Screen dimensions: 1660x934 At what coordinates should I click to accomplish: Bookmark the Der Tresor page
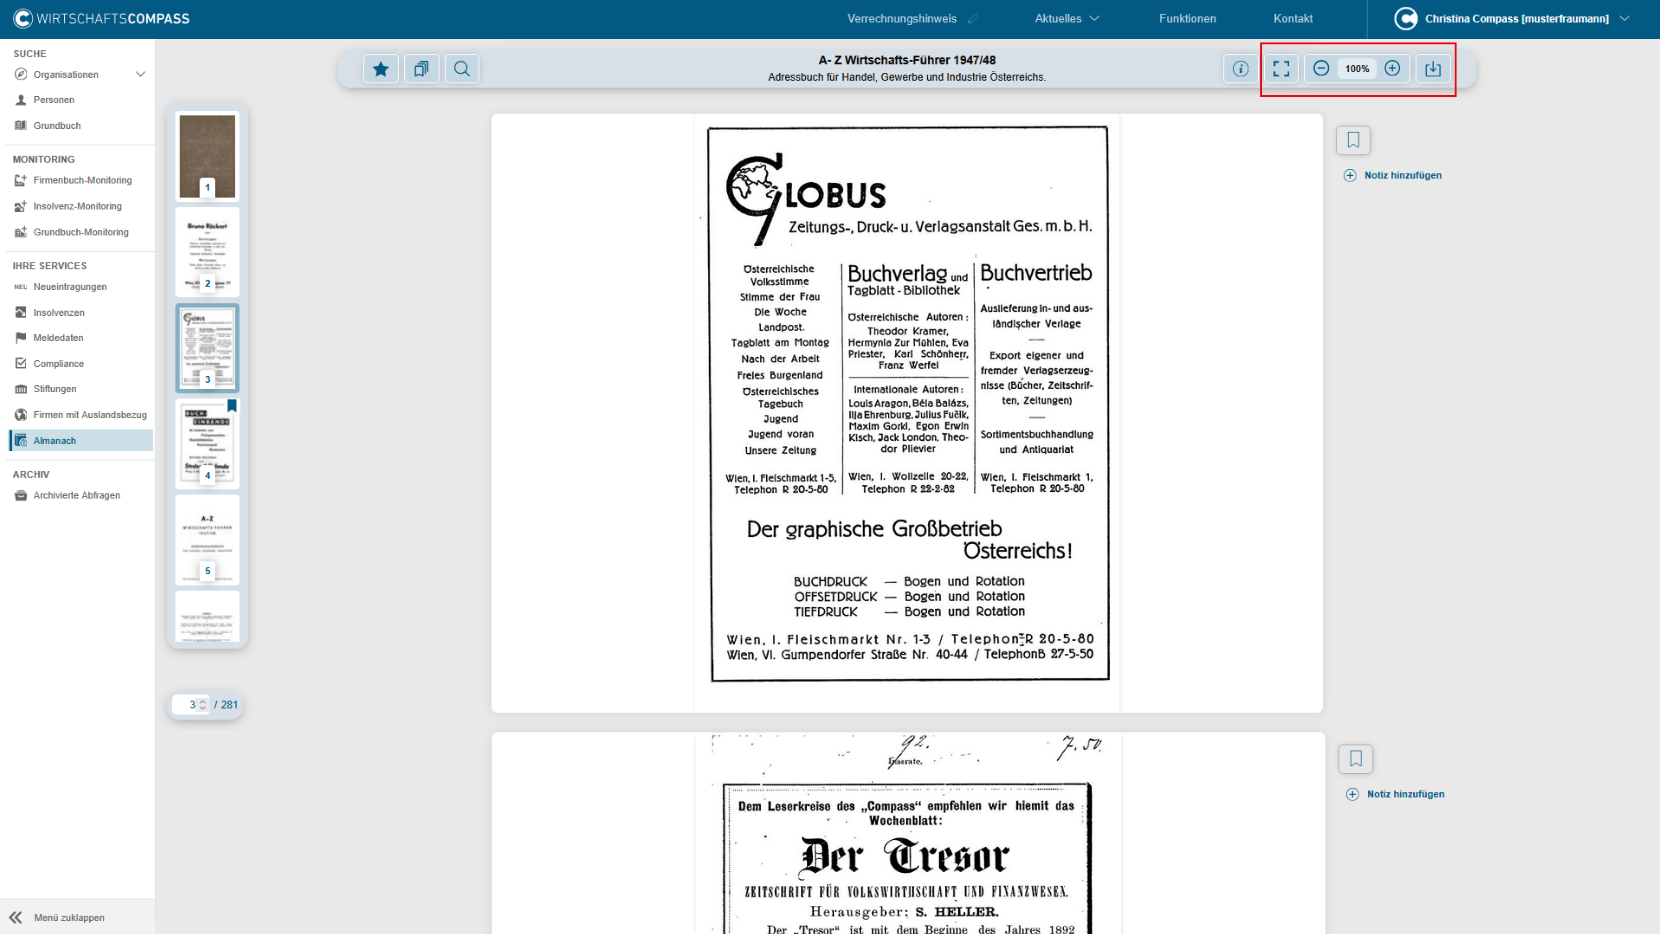(x=1356, y=759)
